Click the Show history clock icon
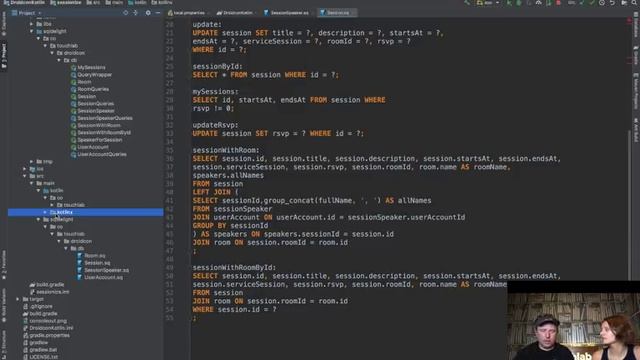Viewport: 640px width, 360px height. 602,2
